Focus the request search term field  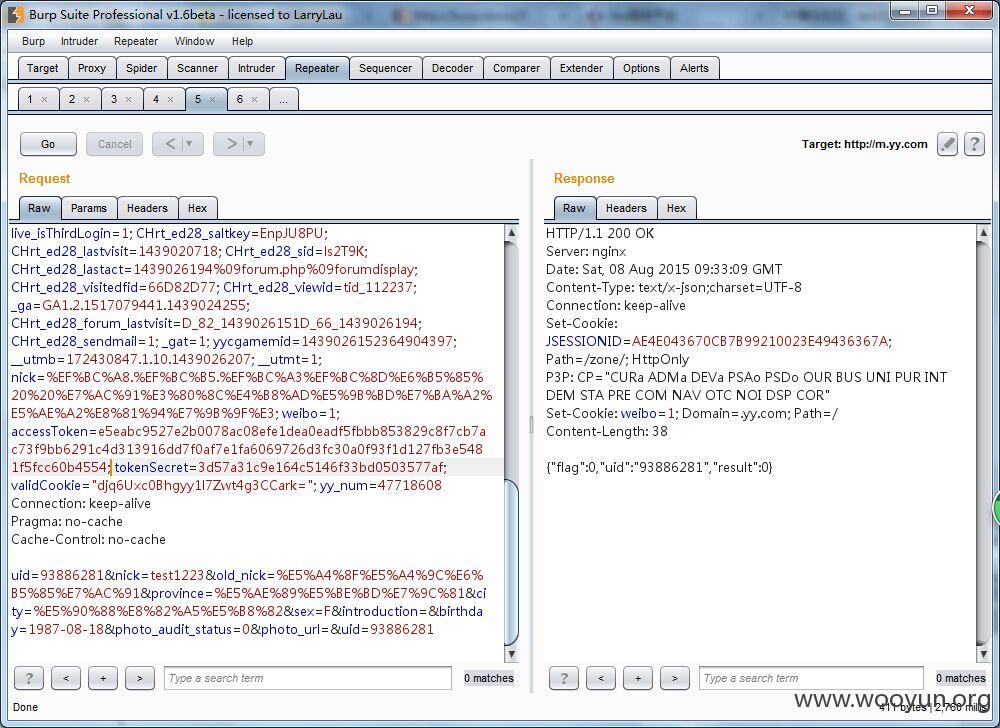point(308,678)
